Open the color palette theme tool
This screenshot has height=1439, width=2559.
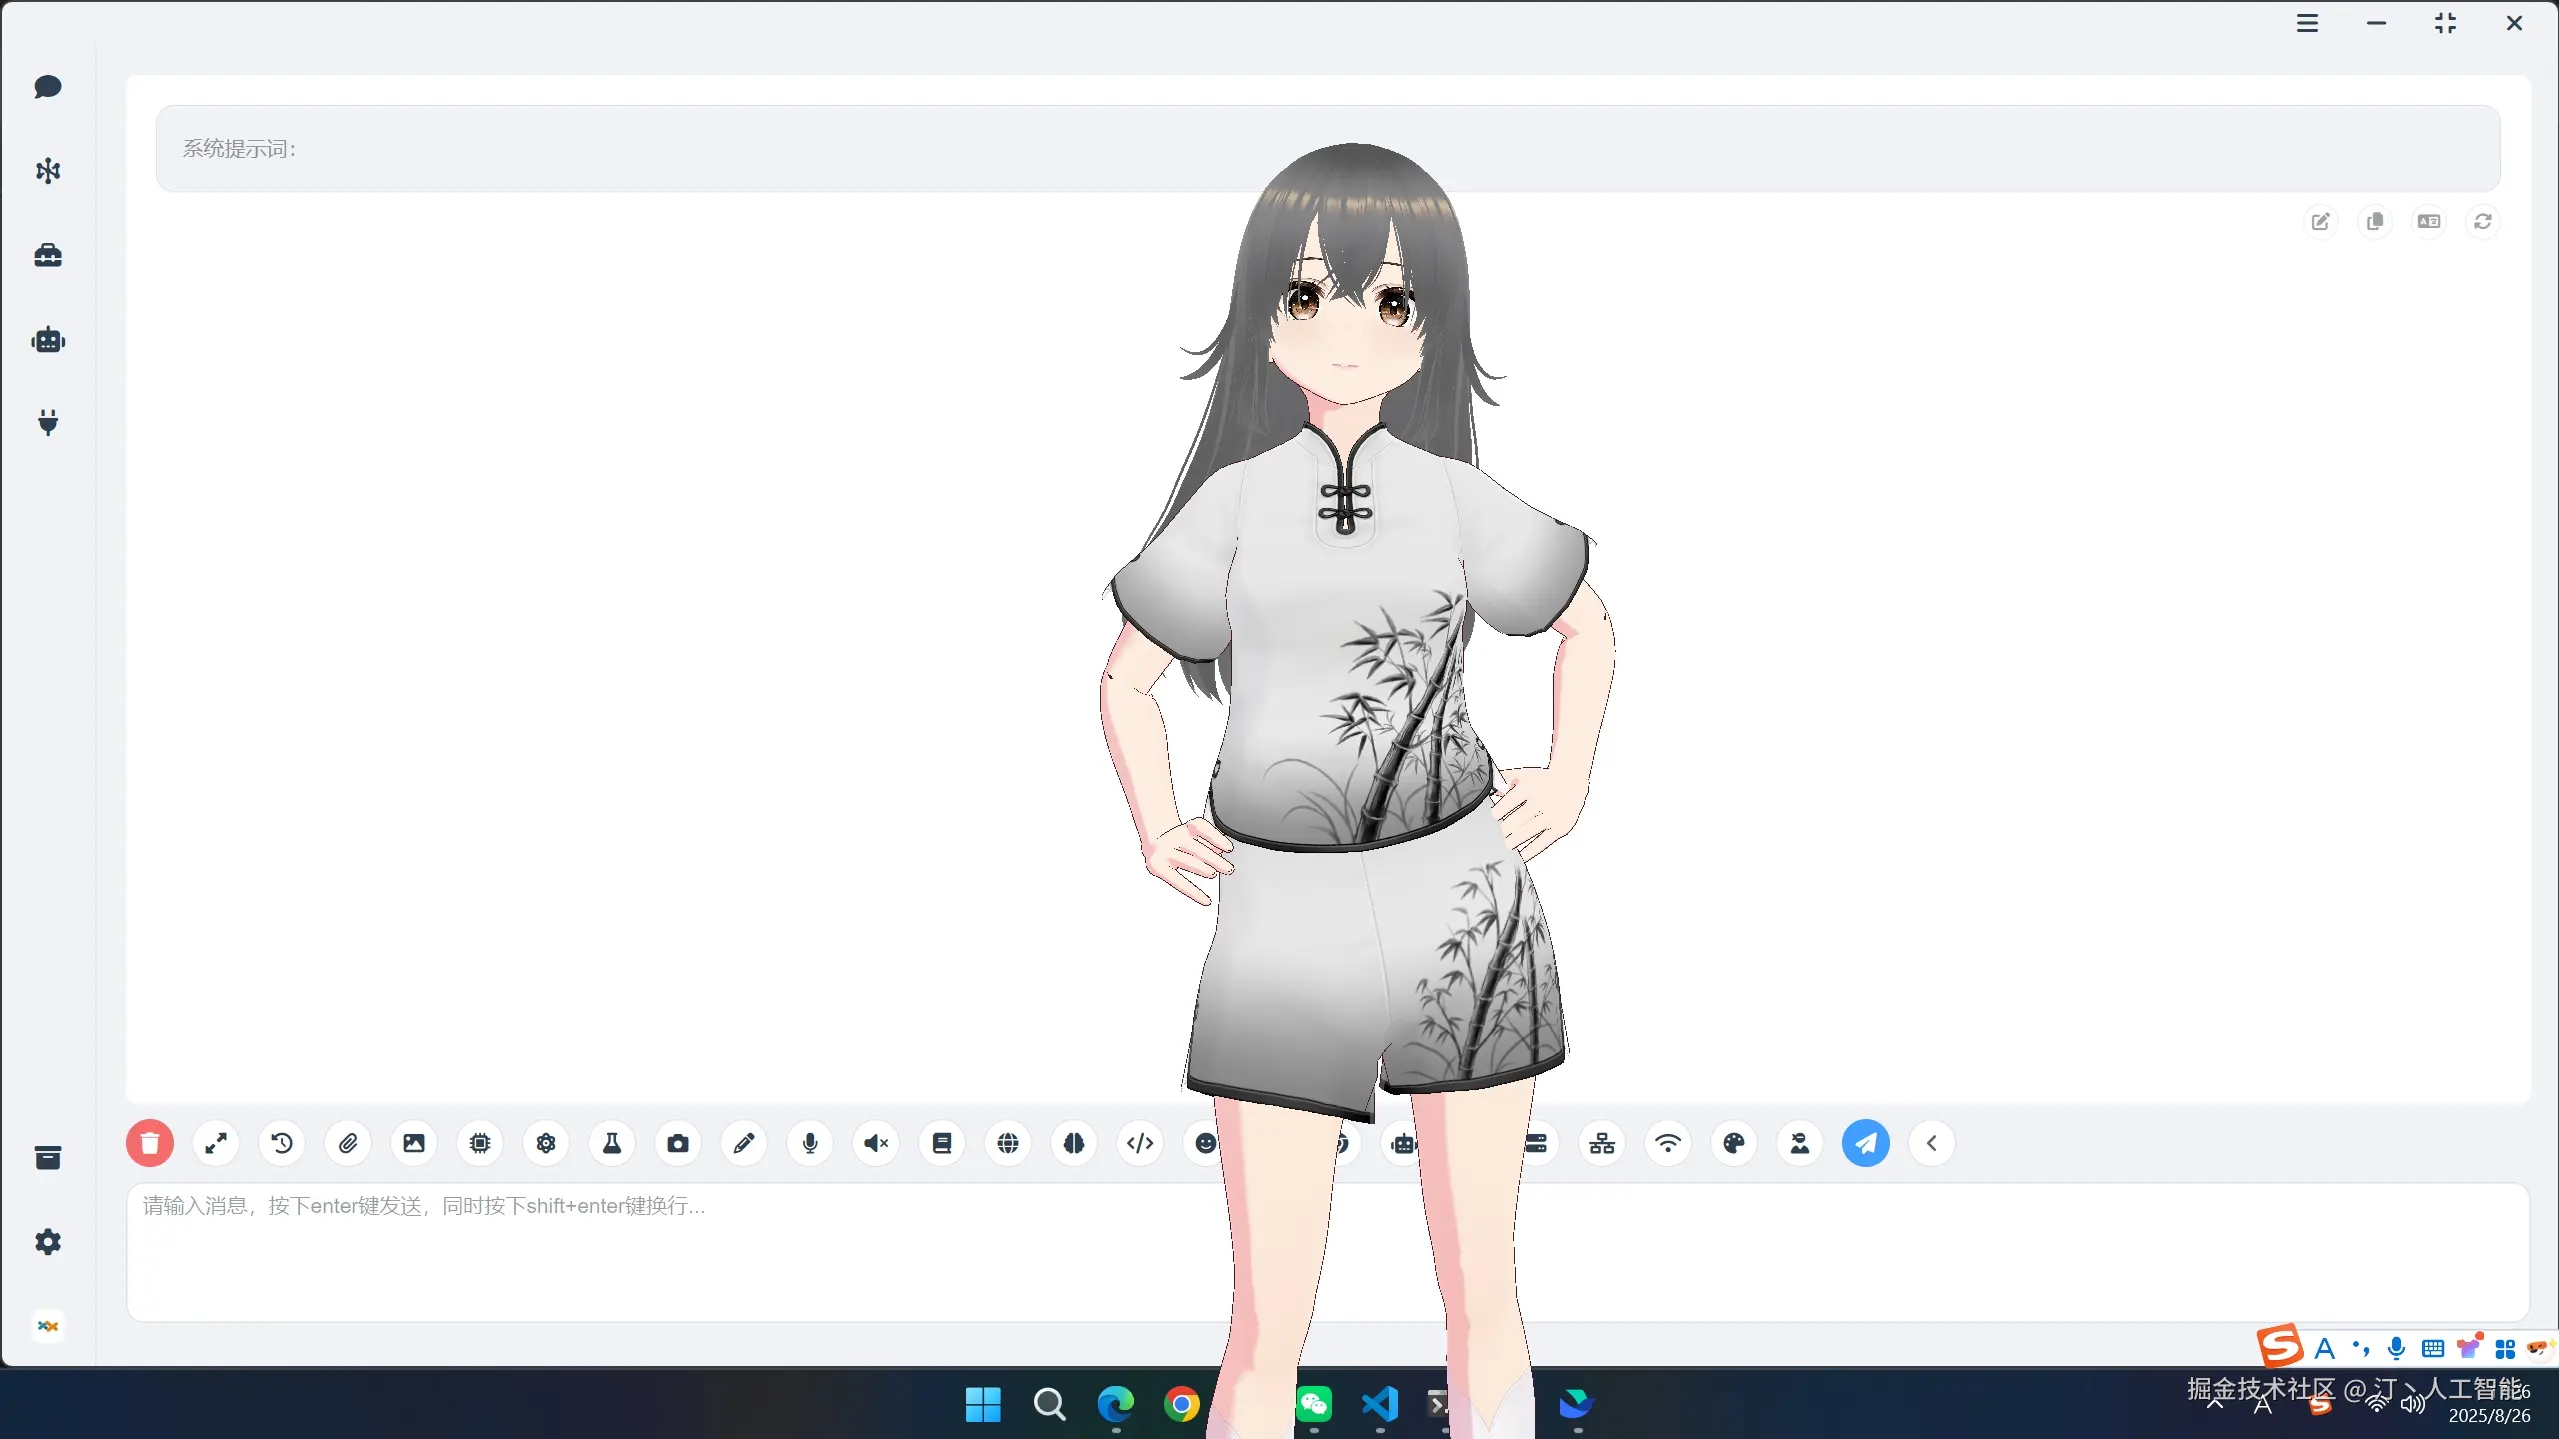coord(1733,1143)
